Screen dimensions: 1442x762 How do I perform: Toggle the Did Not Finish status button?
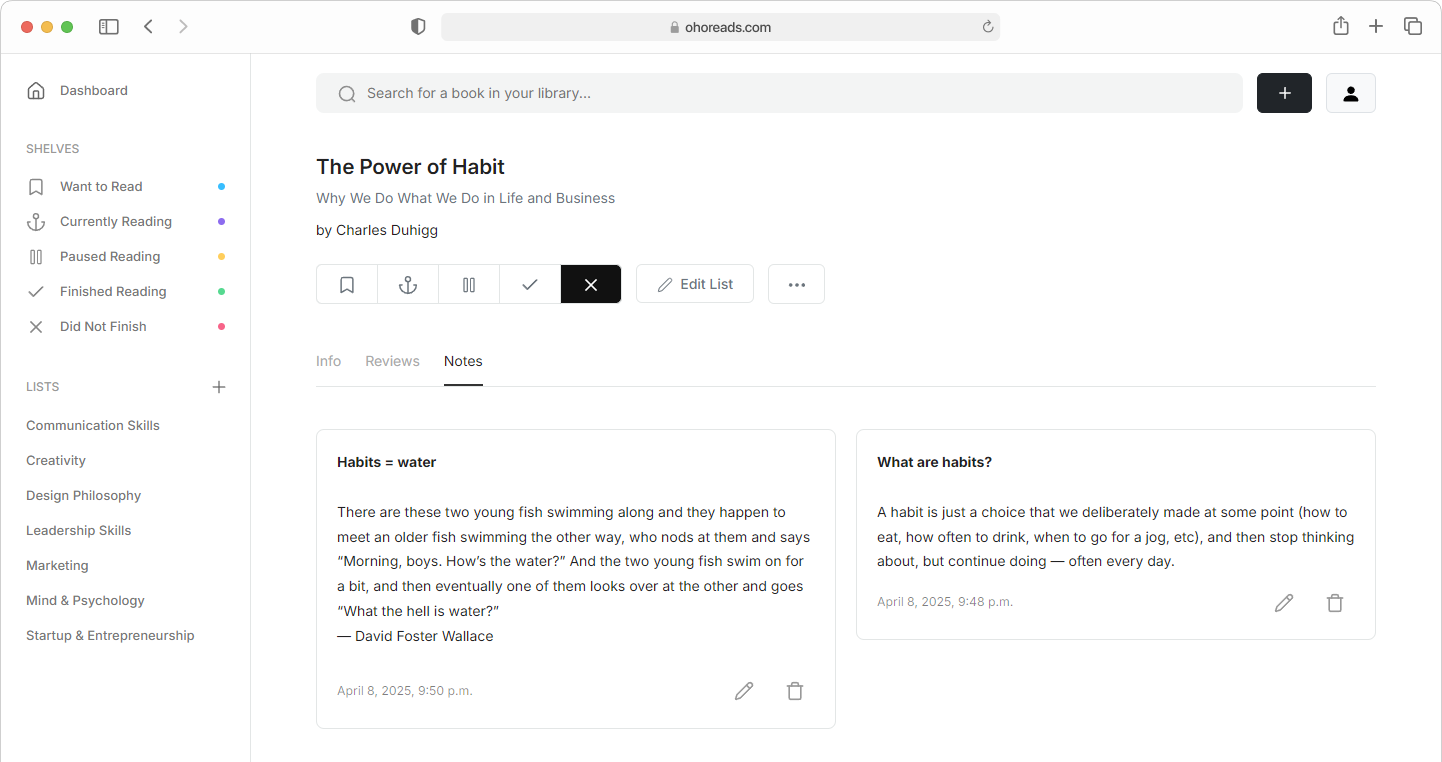click(591, 284)
